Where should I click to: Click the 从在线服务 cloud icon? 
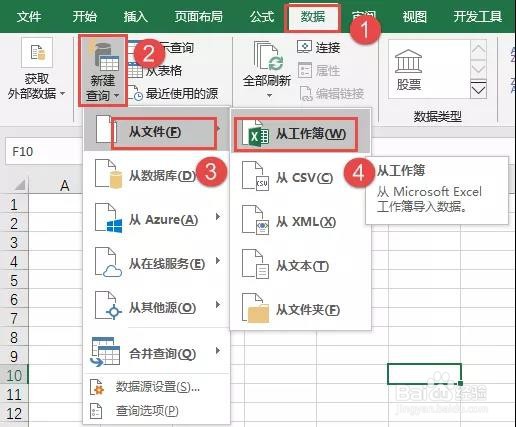108,262
